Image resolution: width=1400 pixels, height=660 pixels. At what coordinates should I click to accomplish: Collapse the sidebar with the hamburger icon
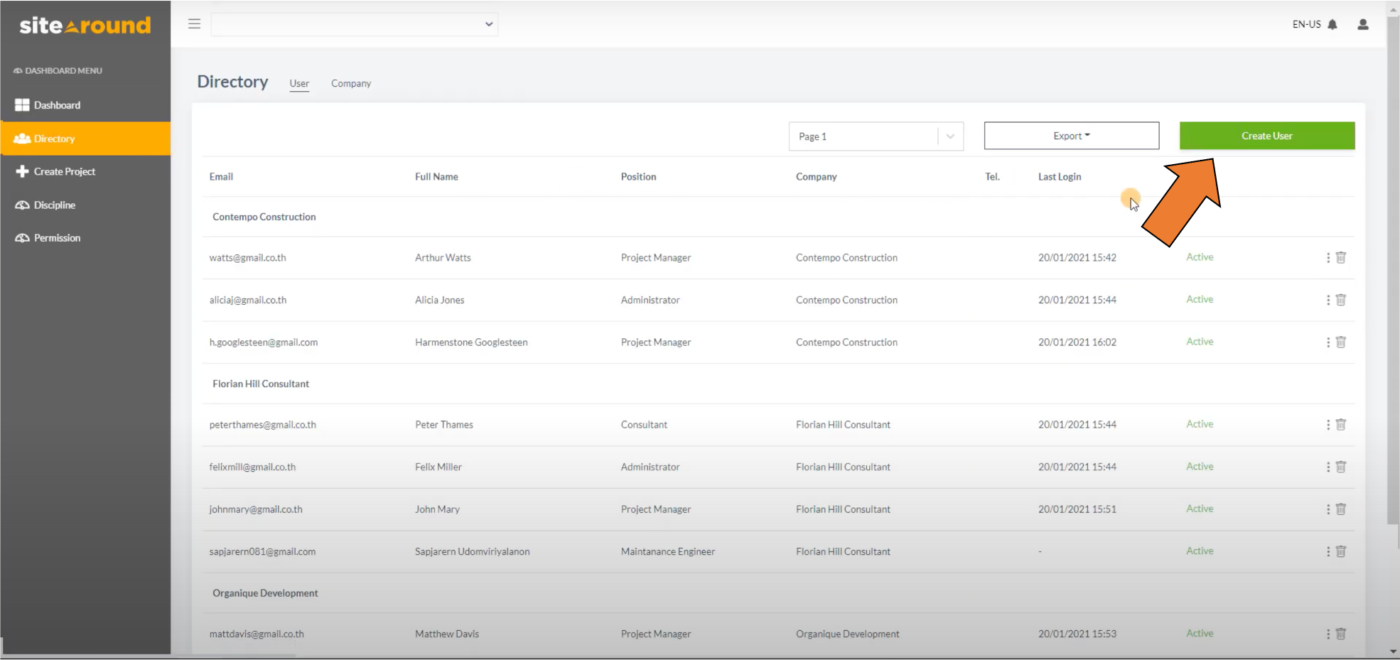click(194, 23)
